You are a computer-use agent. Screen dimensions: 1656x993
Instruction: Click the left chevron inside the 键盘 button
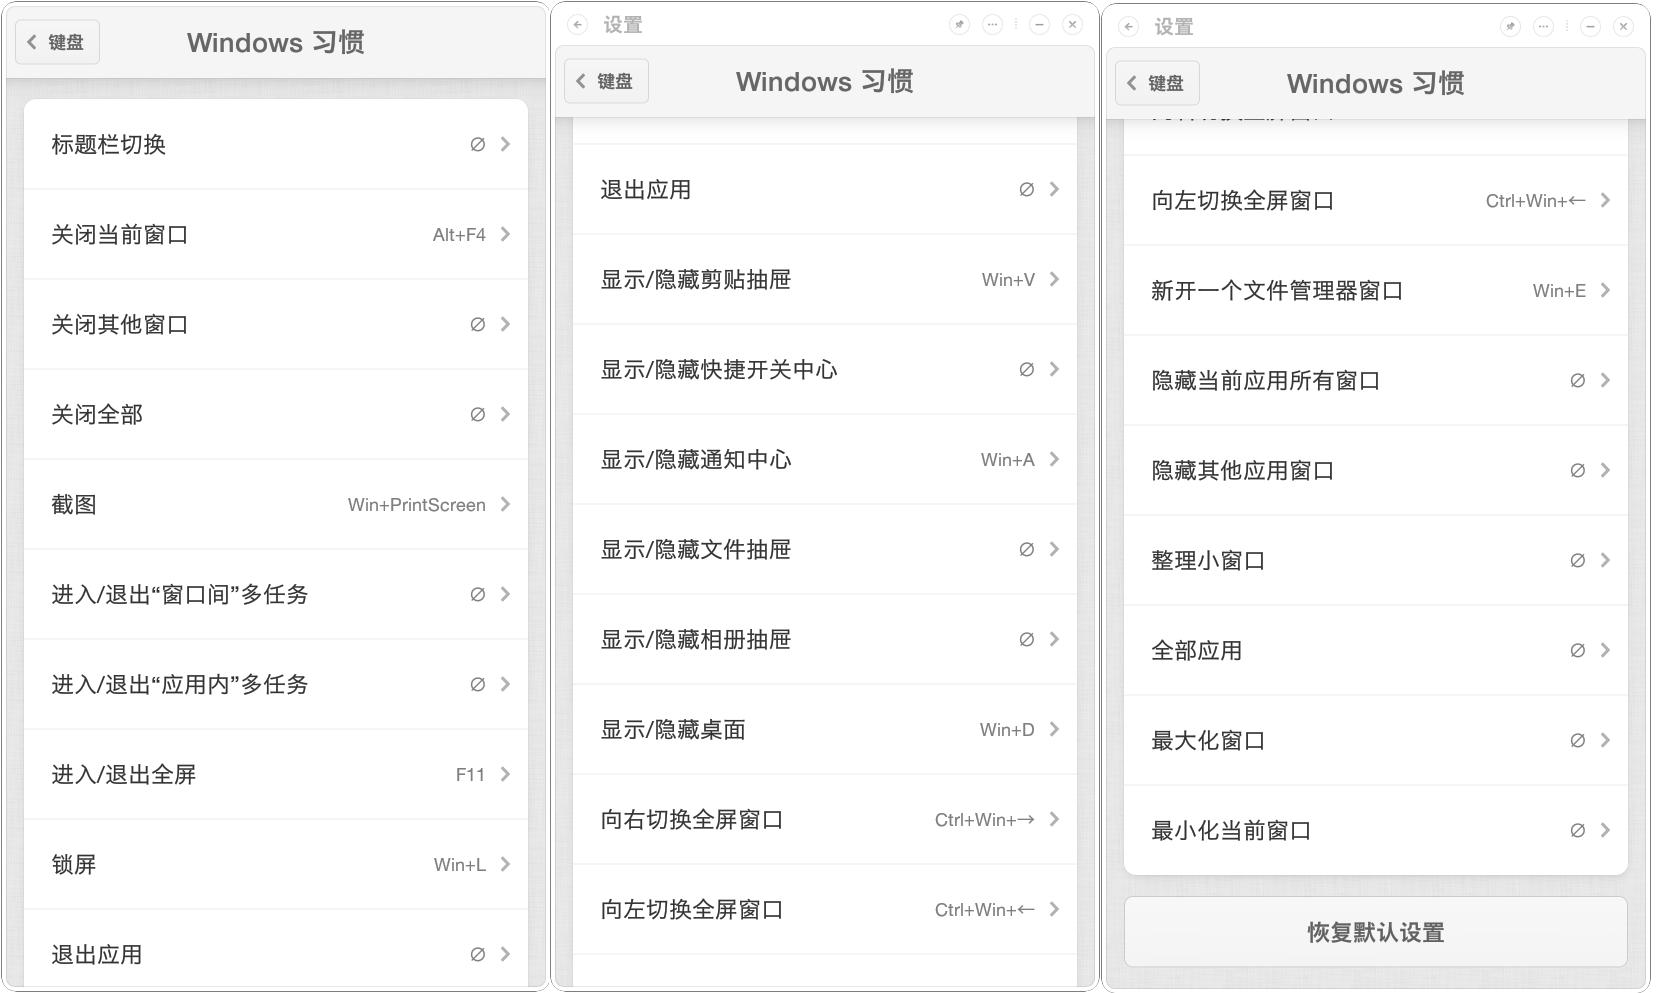[x=33, y=41]
